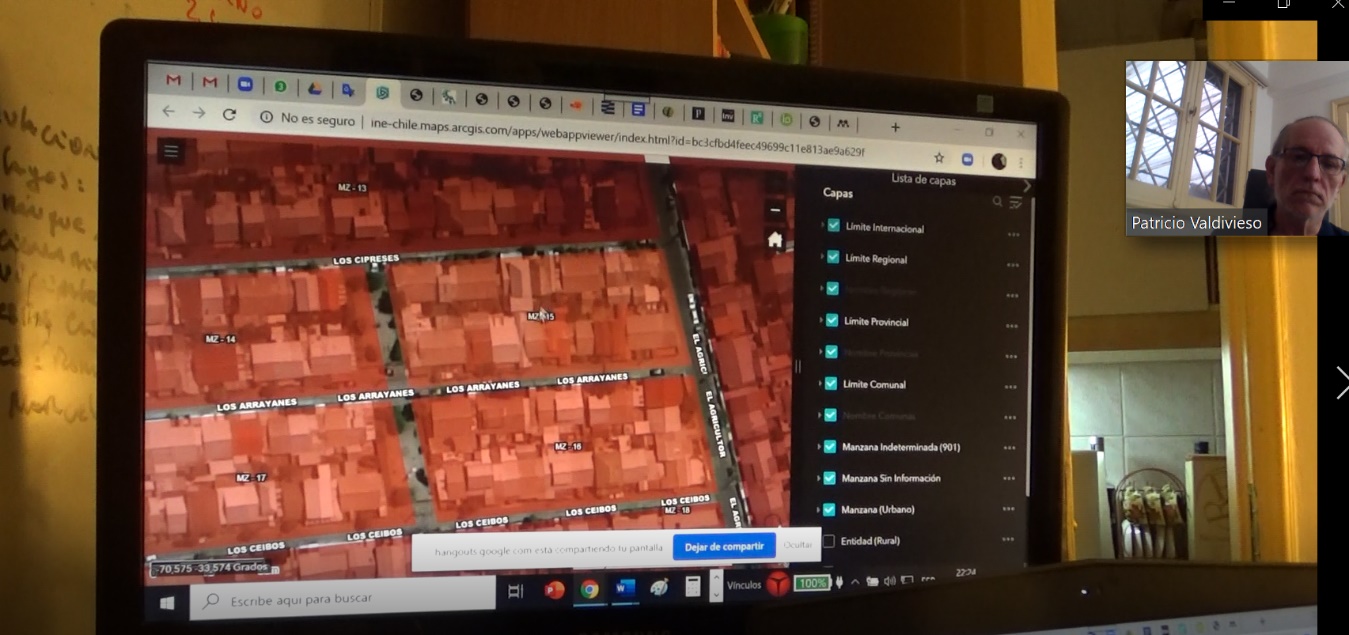Open Entidad (Rural) layer options menu
The image size is (1349, 635).
coord(1007,541)
